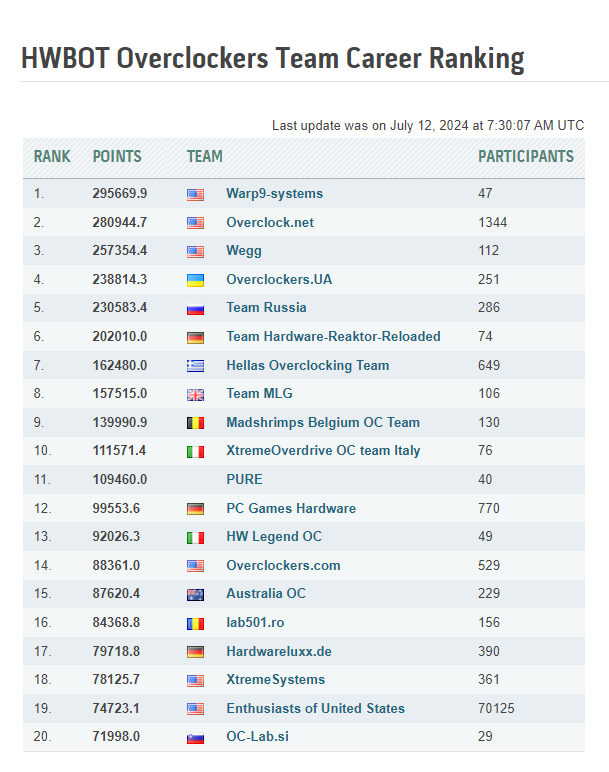The image size is (609, 772).
Task: Click the Russian flag beside Team Russia
Action: click(195, 309)
